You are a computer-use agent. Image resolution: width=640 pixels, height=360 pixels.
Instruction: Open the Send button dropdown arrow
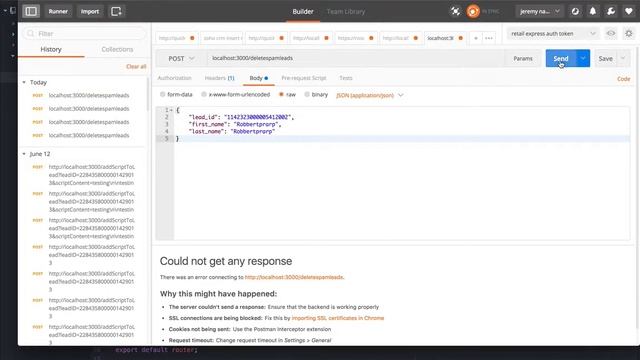[x=583, y=58]
